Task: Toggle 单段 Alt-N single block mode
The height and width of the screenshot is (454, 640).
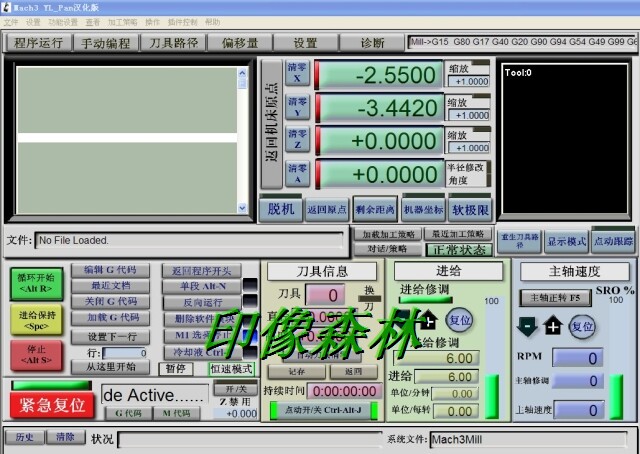Action: 202,286
